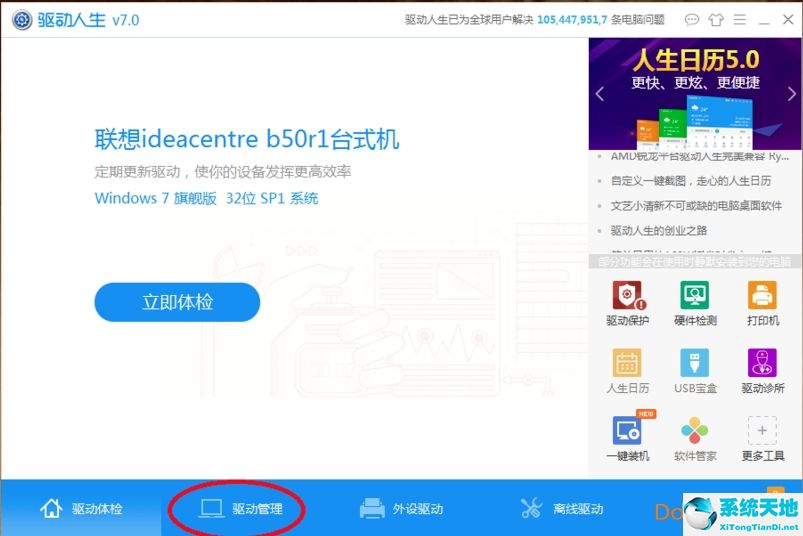
Task: Open the 人生日历 calendar icon
Action: click(x=627, y=365)
